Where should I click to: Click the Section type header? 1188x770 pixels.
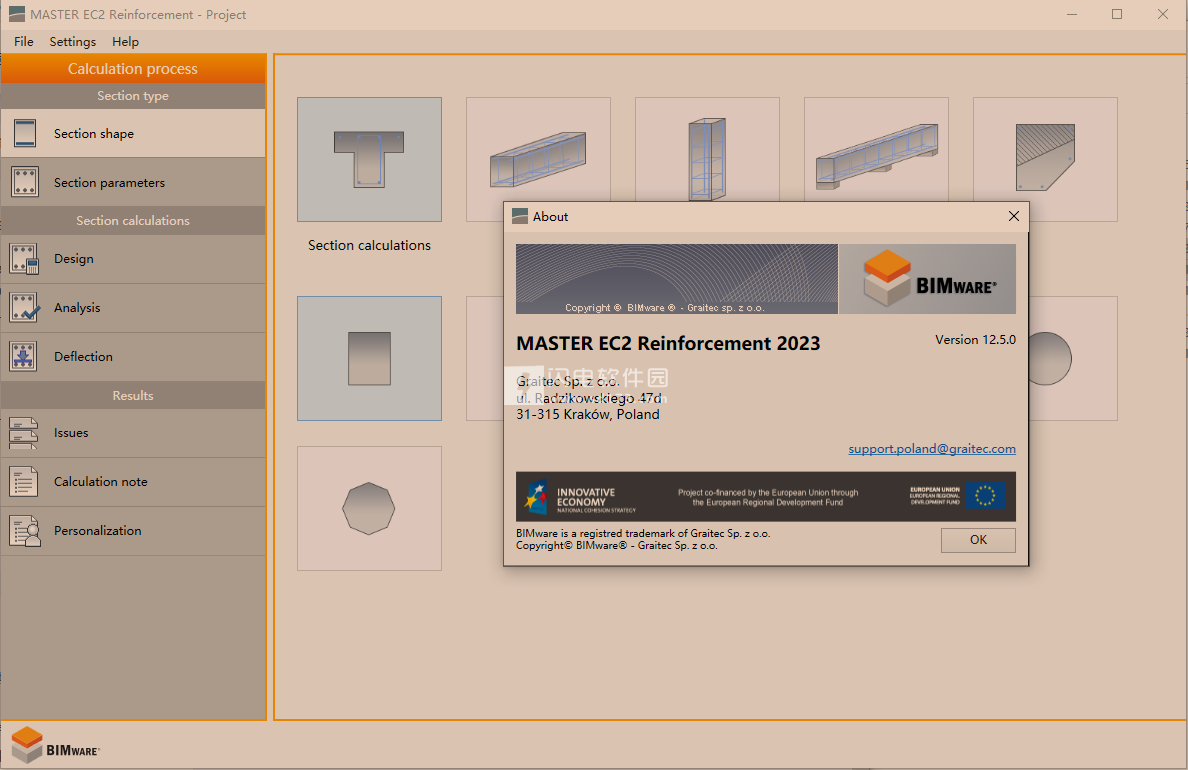coord(133,95)
